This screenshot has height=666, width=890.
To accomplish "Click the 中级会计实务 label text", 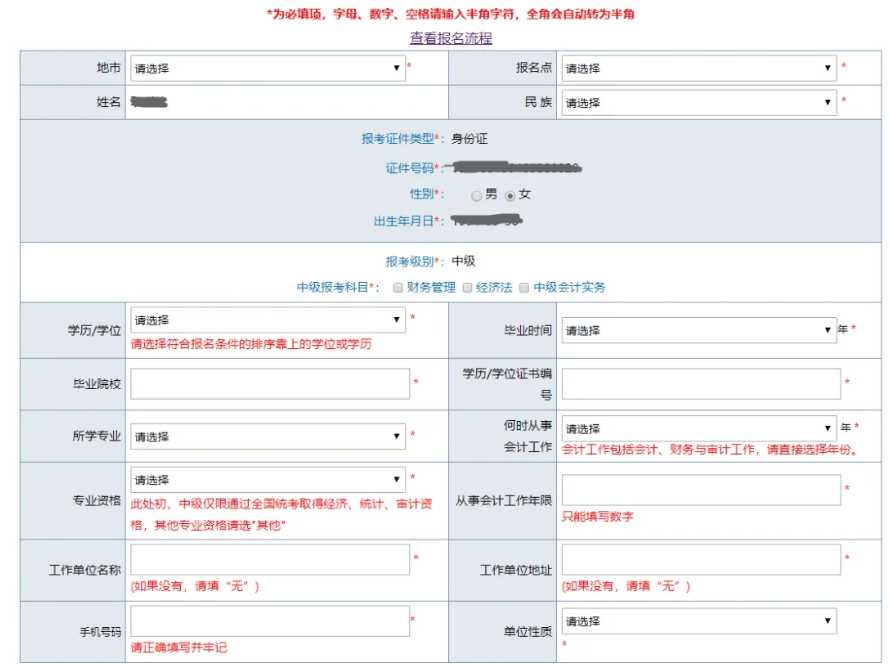I will pyautogui.click(x=569, y=288).
